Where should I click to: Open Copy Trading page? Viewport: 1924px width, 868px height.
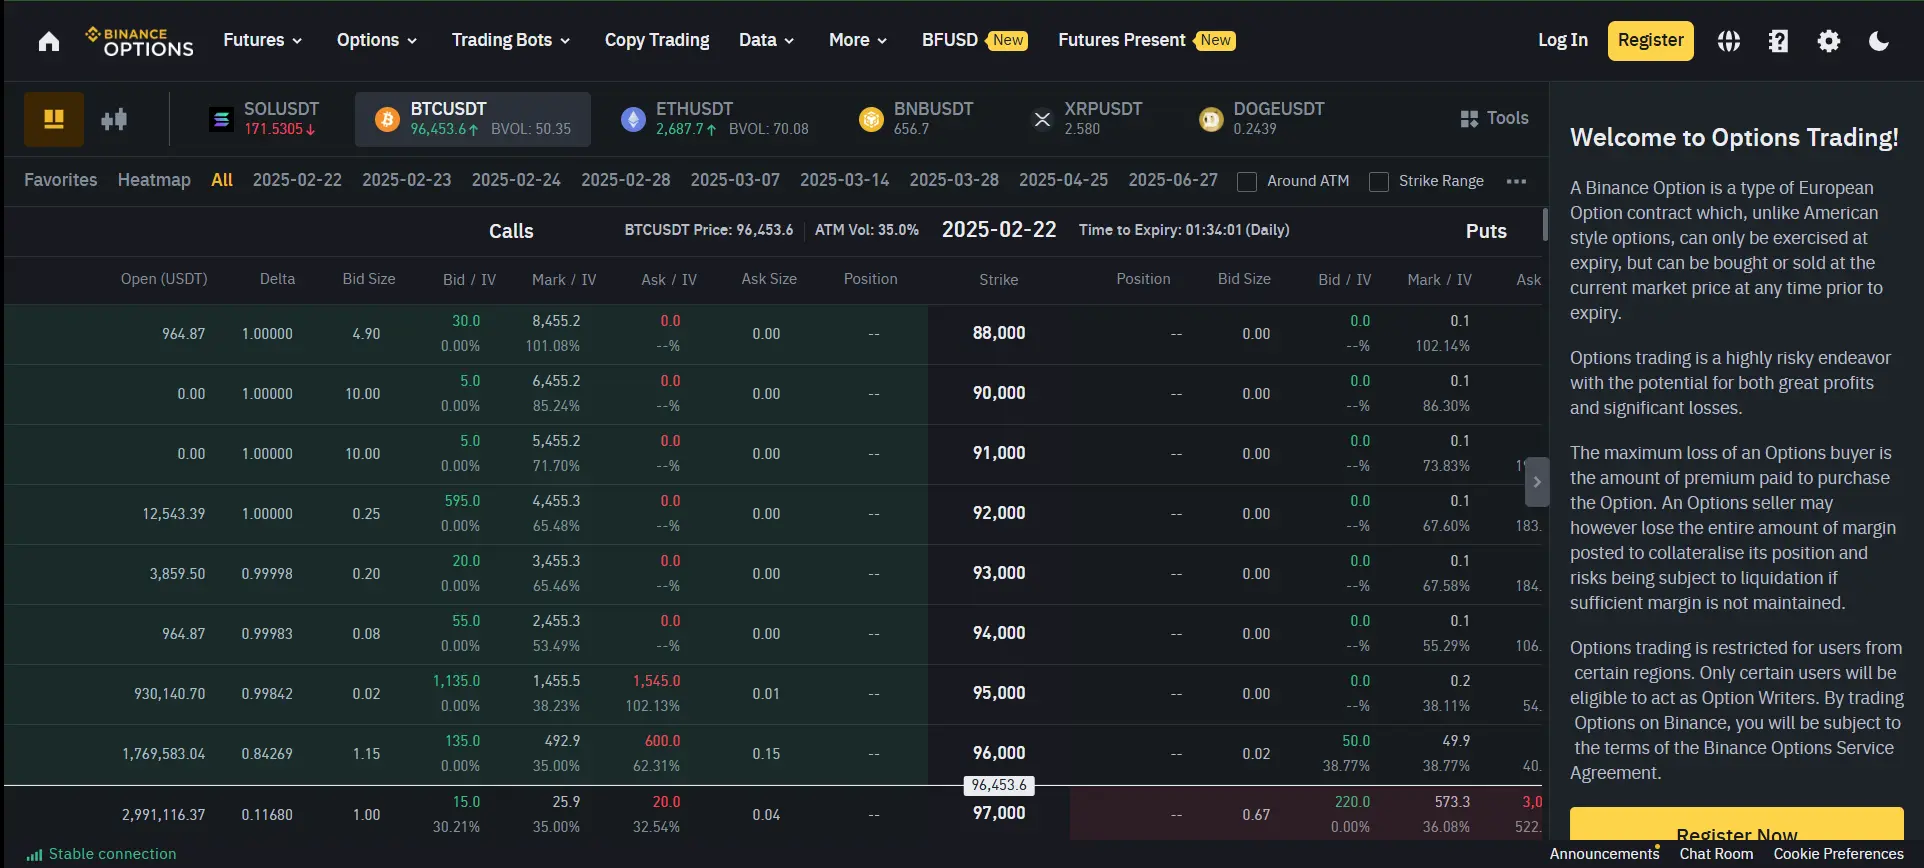click(x=657, y=40)
